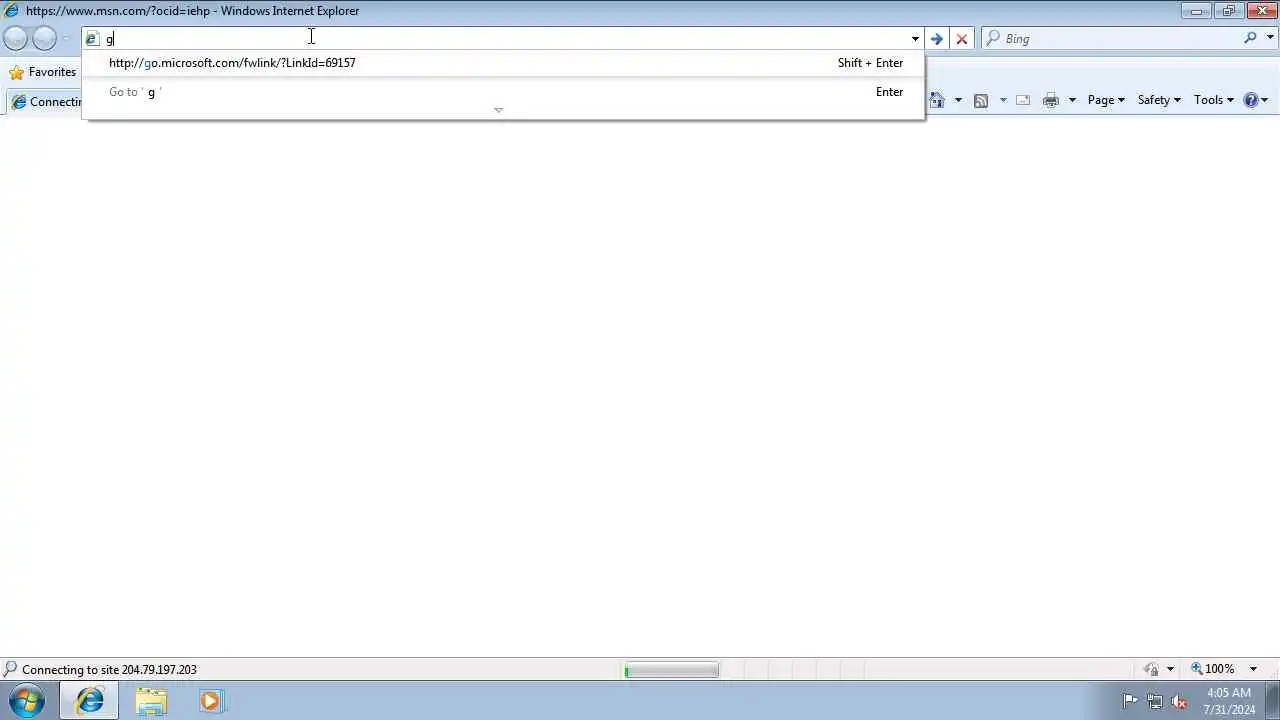Choose the 'Go to g' suggestion

tap(505, 92)
